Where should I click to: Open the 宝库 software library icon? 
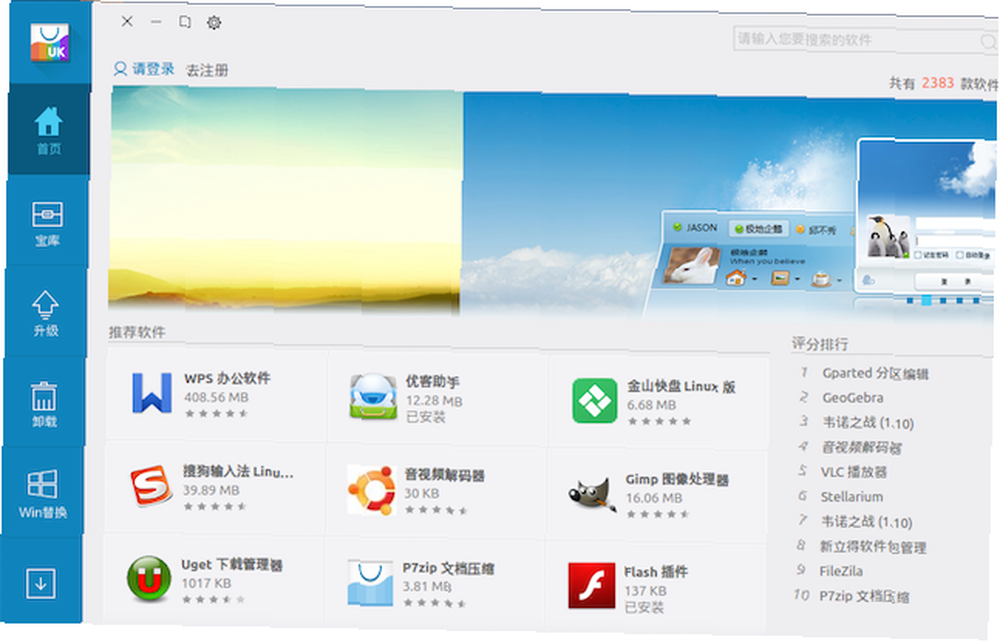coord(47,214)
